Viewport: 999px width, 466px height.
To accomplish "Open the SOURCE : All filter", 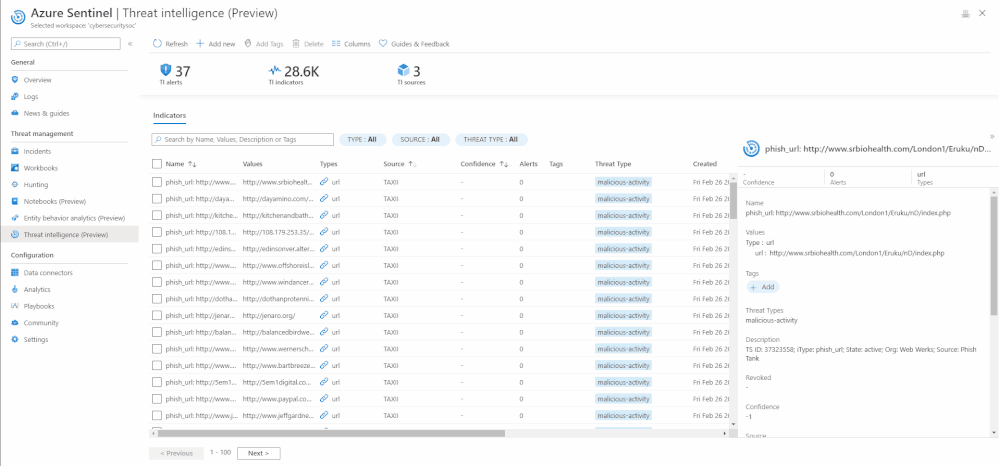I will click(421, 140).
